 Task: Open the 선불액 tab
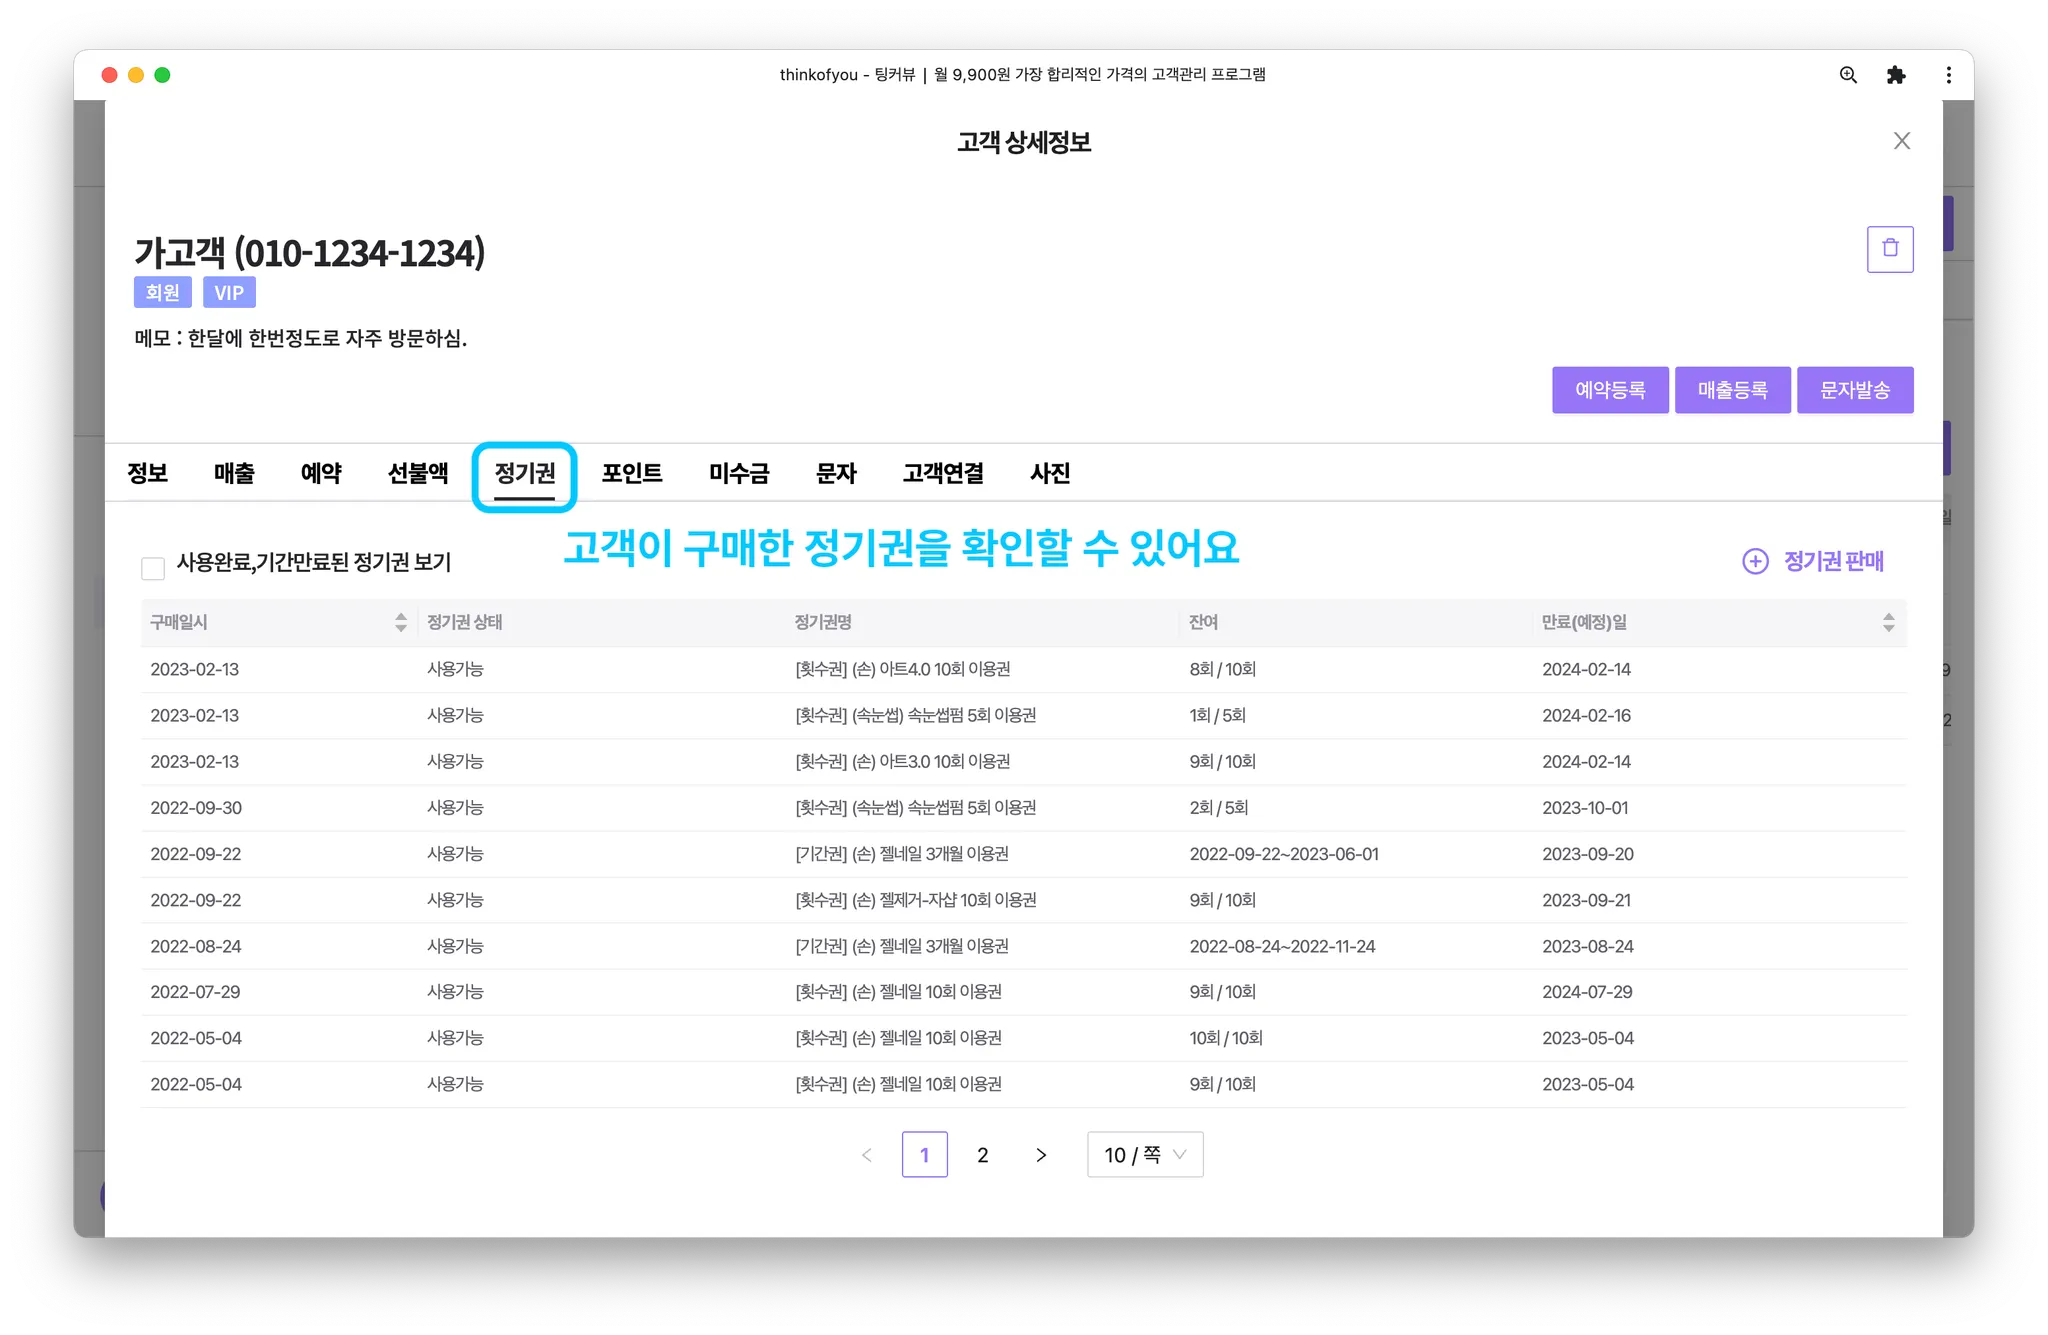coord(417,473)
